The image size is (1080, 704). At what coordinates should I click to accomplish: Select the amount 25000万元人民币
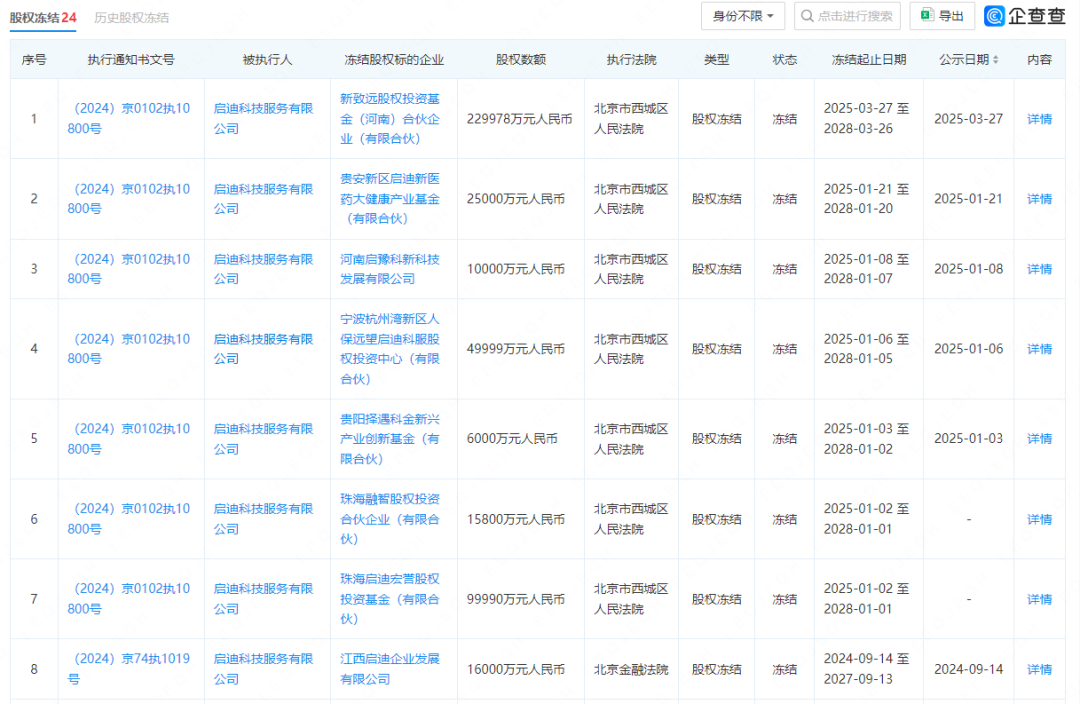coord(516,199)
